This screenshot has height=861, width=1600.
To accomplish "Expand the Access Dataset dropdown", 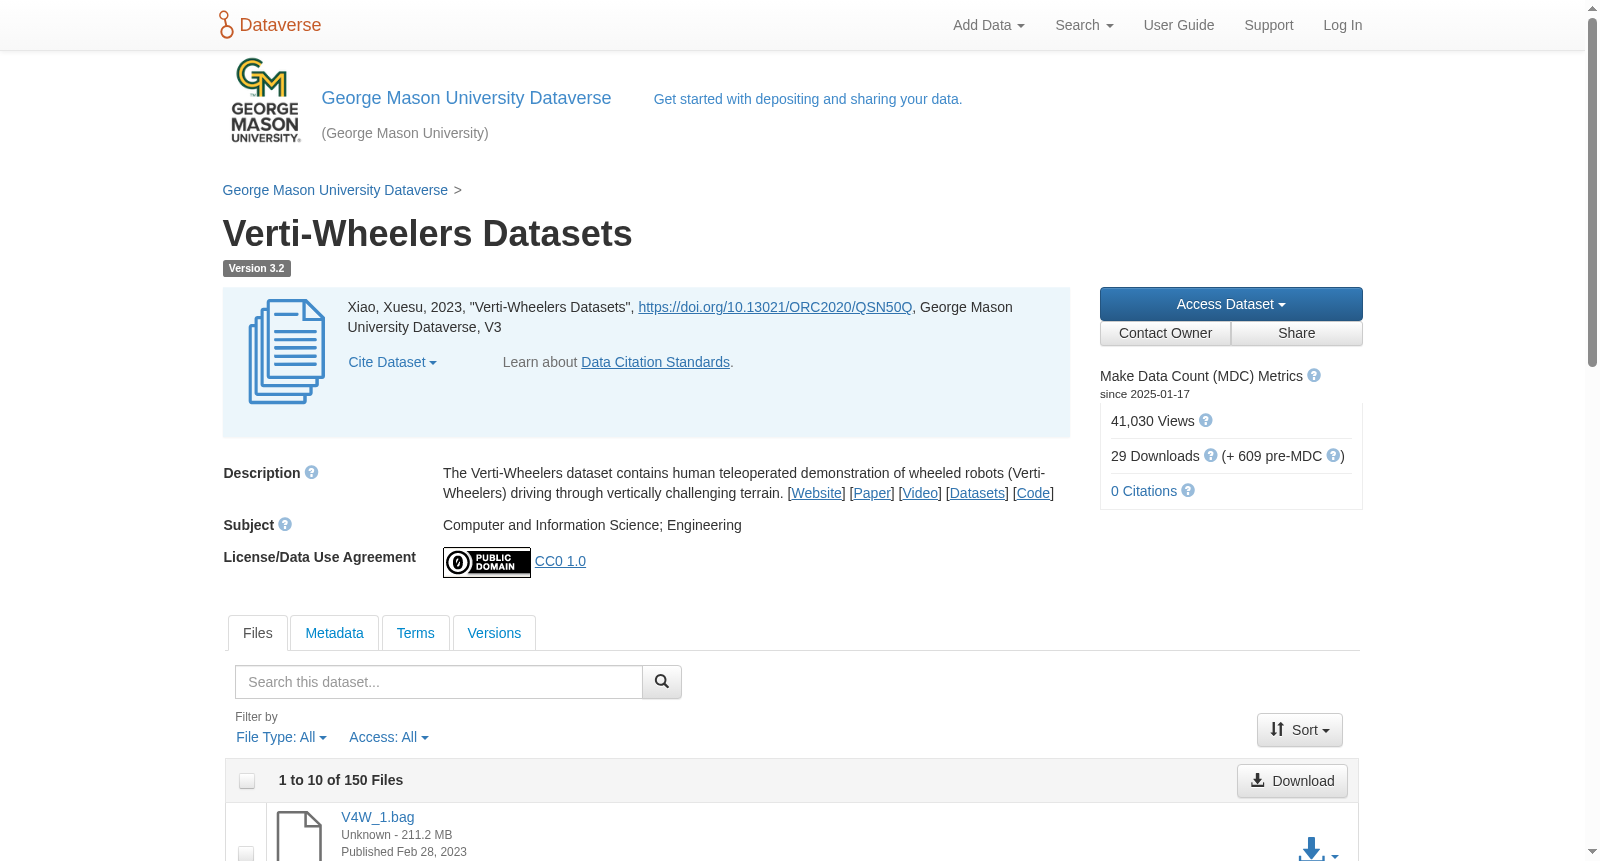I will [x=1231, y=304].
